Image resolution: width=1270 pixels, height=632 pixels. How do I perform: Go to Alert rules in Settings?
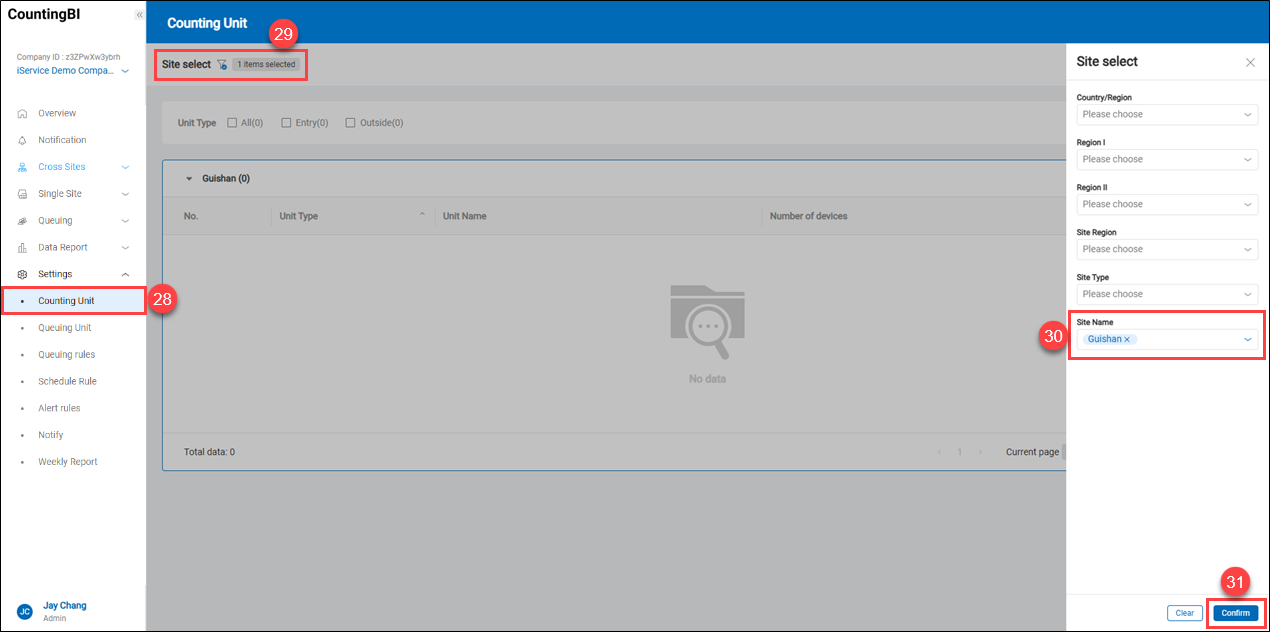59,408
